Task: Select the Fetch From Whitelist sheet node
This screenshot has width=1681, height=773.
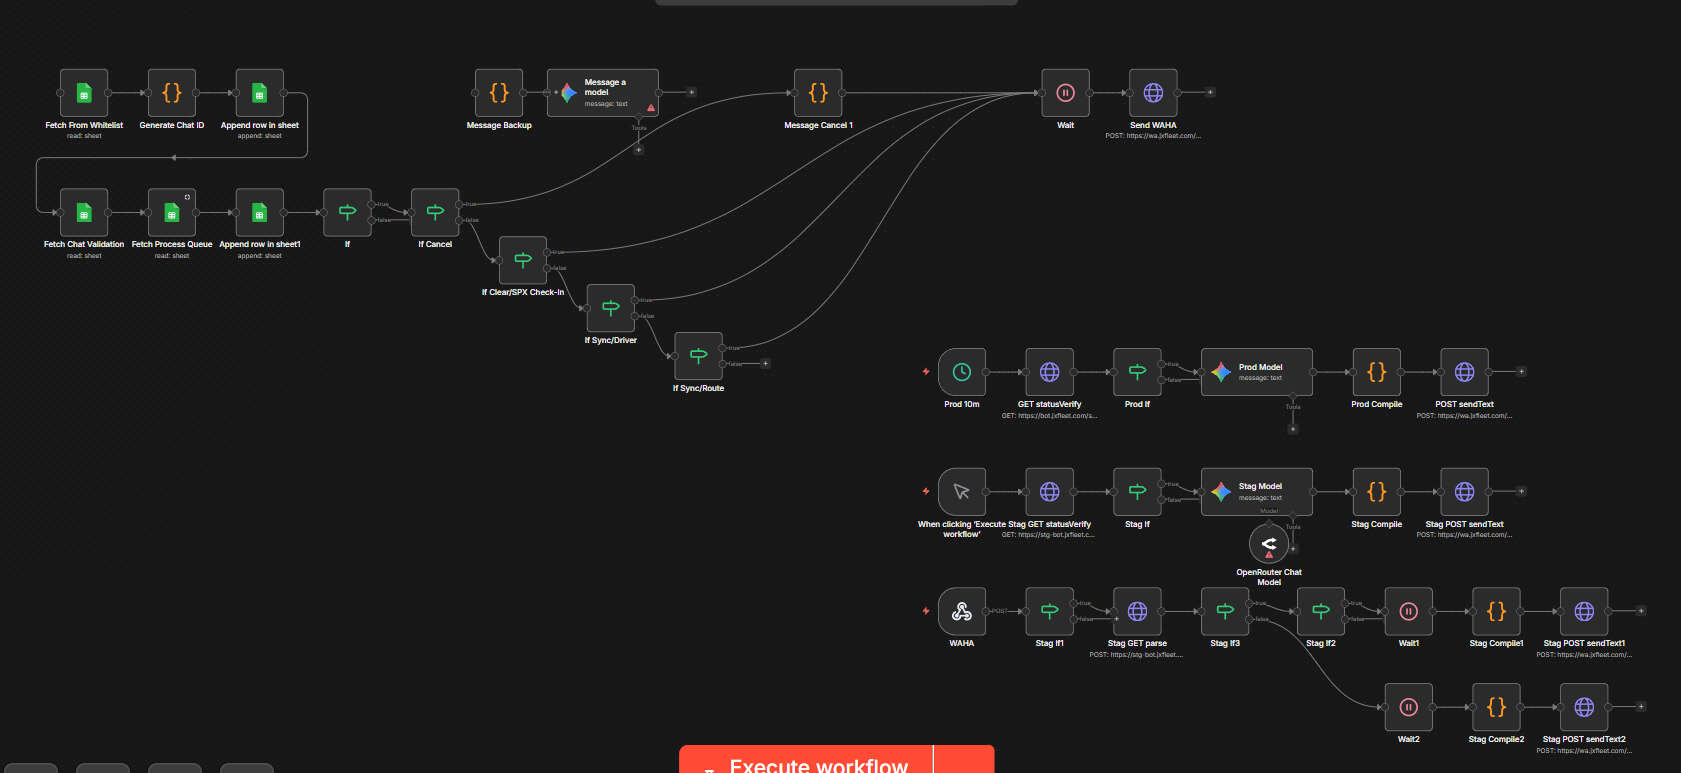Action: (84, 93)
